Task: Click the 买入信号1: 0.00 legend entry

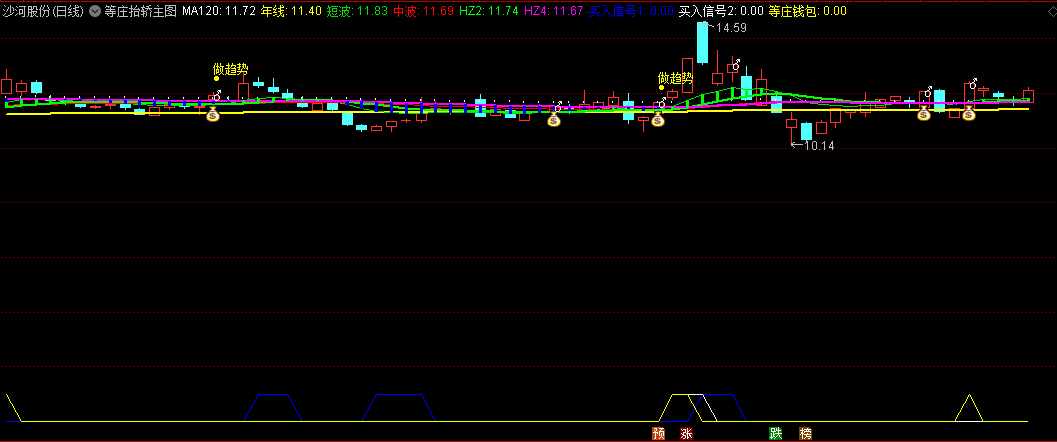Action: coord(630,11)
